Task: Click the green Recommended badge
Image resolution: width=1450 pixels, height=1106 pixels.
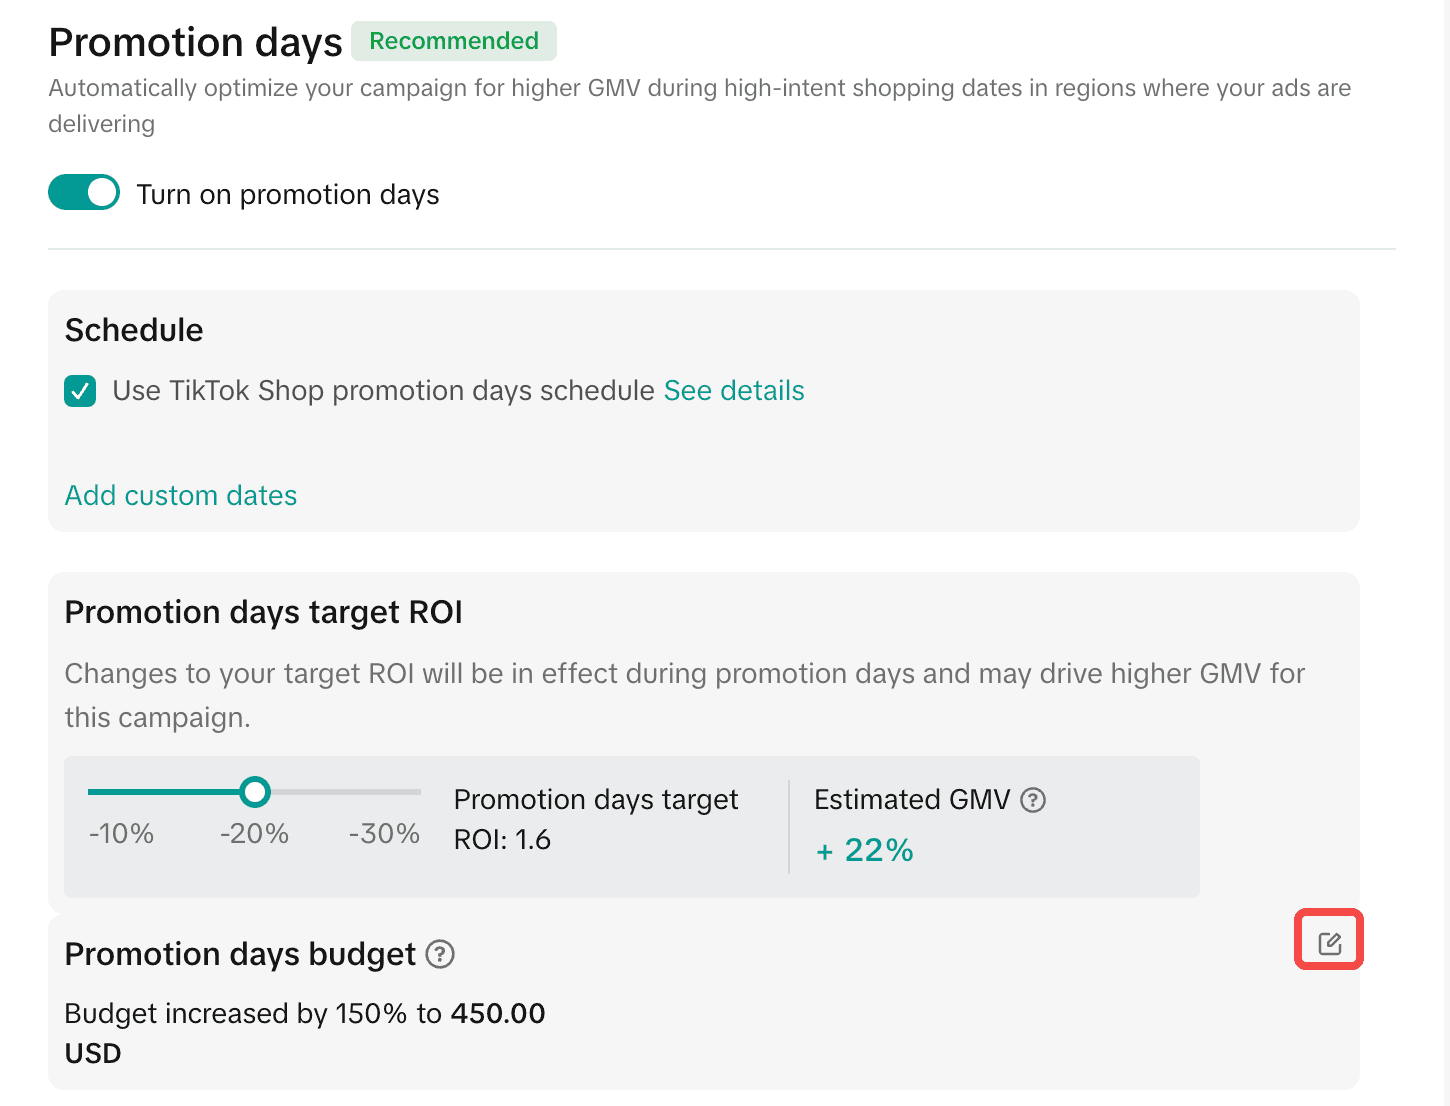Action: pyautogui.click(x=454, y=41)
